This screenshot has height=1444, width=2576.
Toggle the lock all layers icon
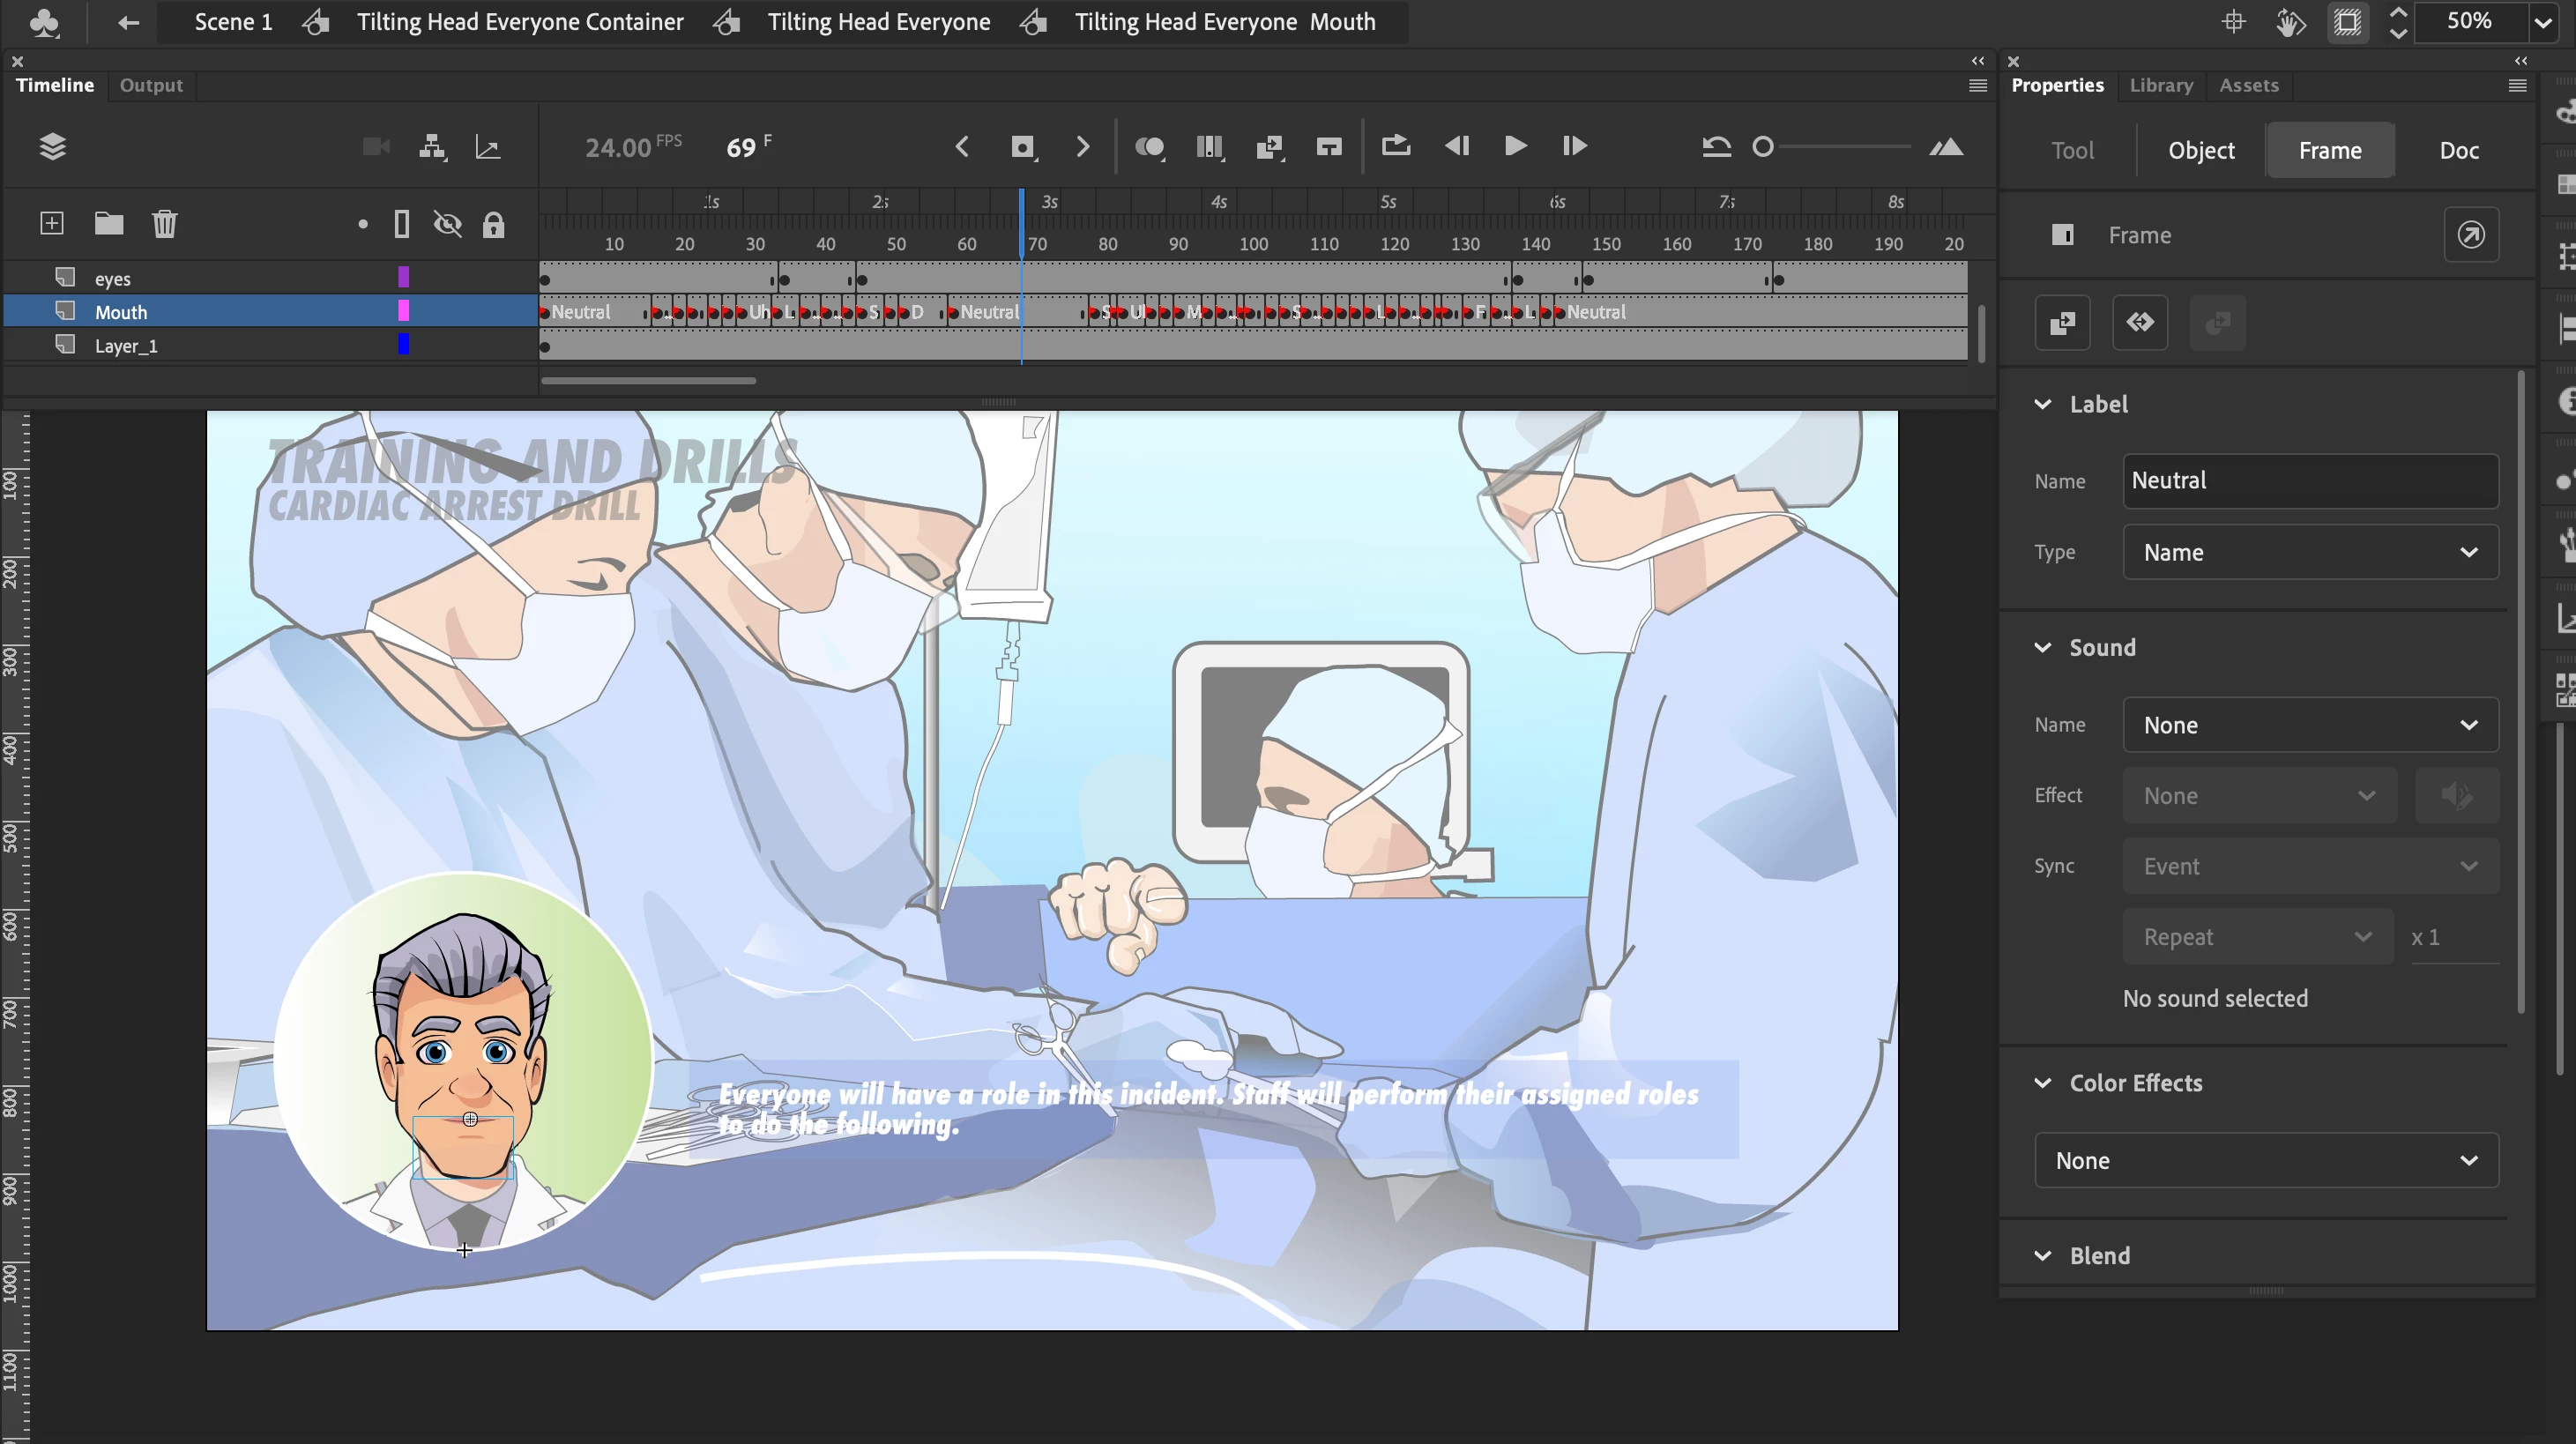point(493,224)
